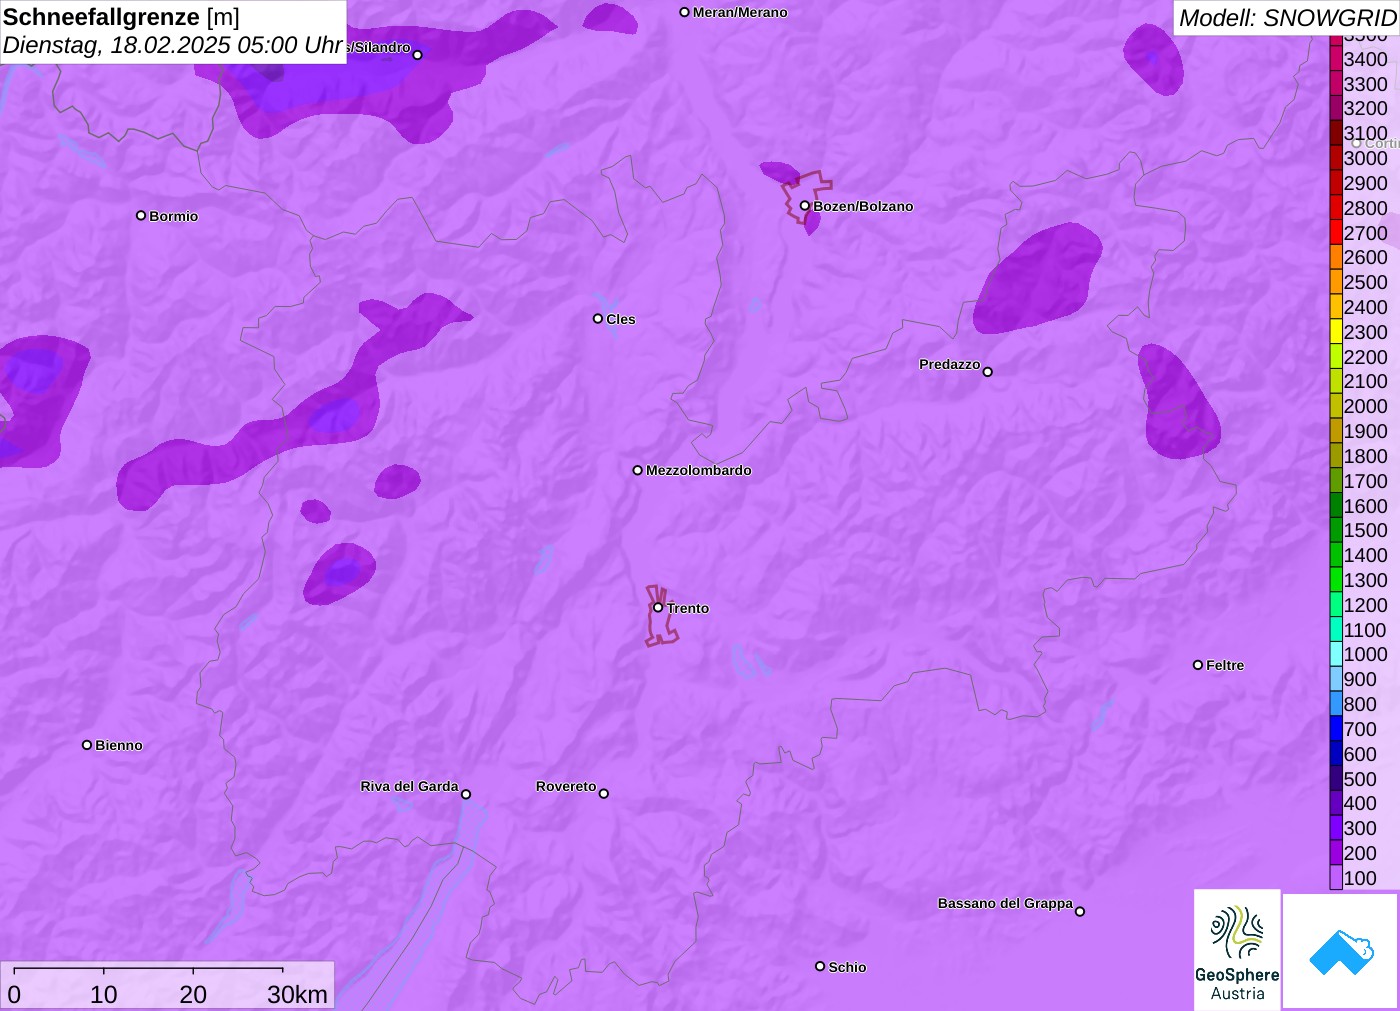This screenshot has width=1400, height=1011.
Task: Select the Trento city marker dot
Action: coord(658,607)
